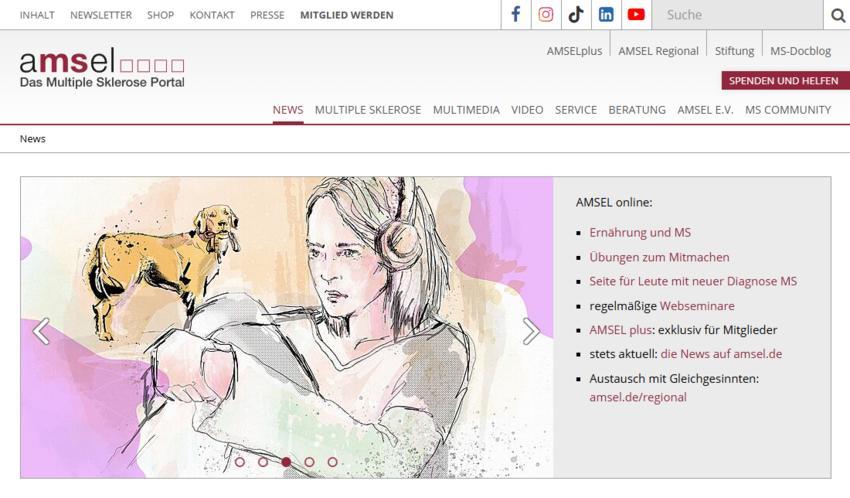Open die News auf amsel.de link

pyautogui.click(x=721, y=354)
